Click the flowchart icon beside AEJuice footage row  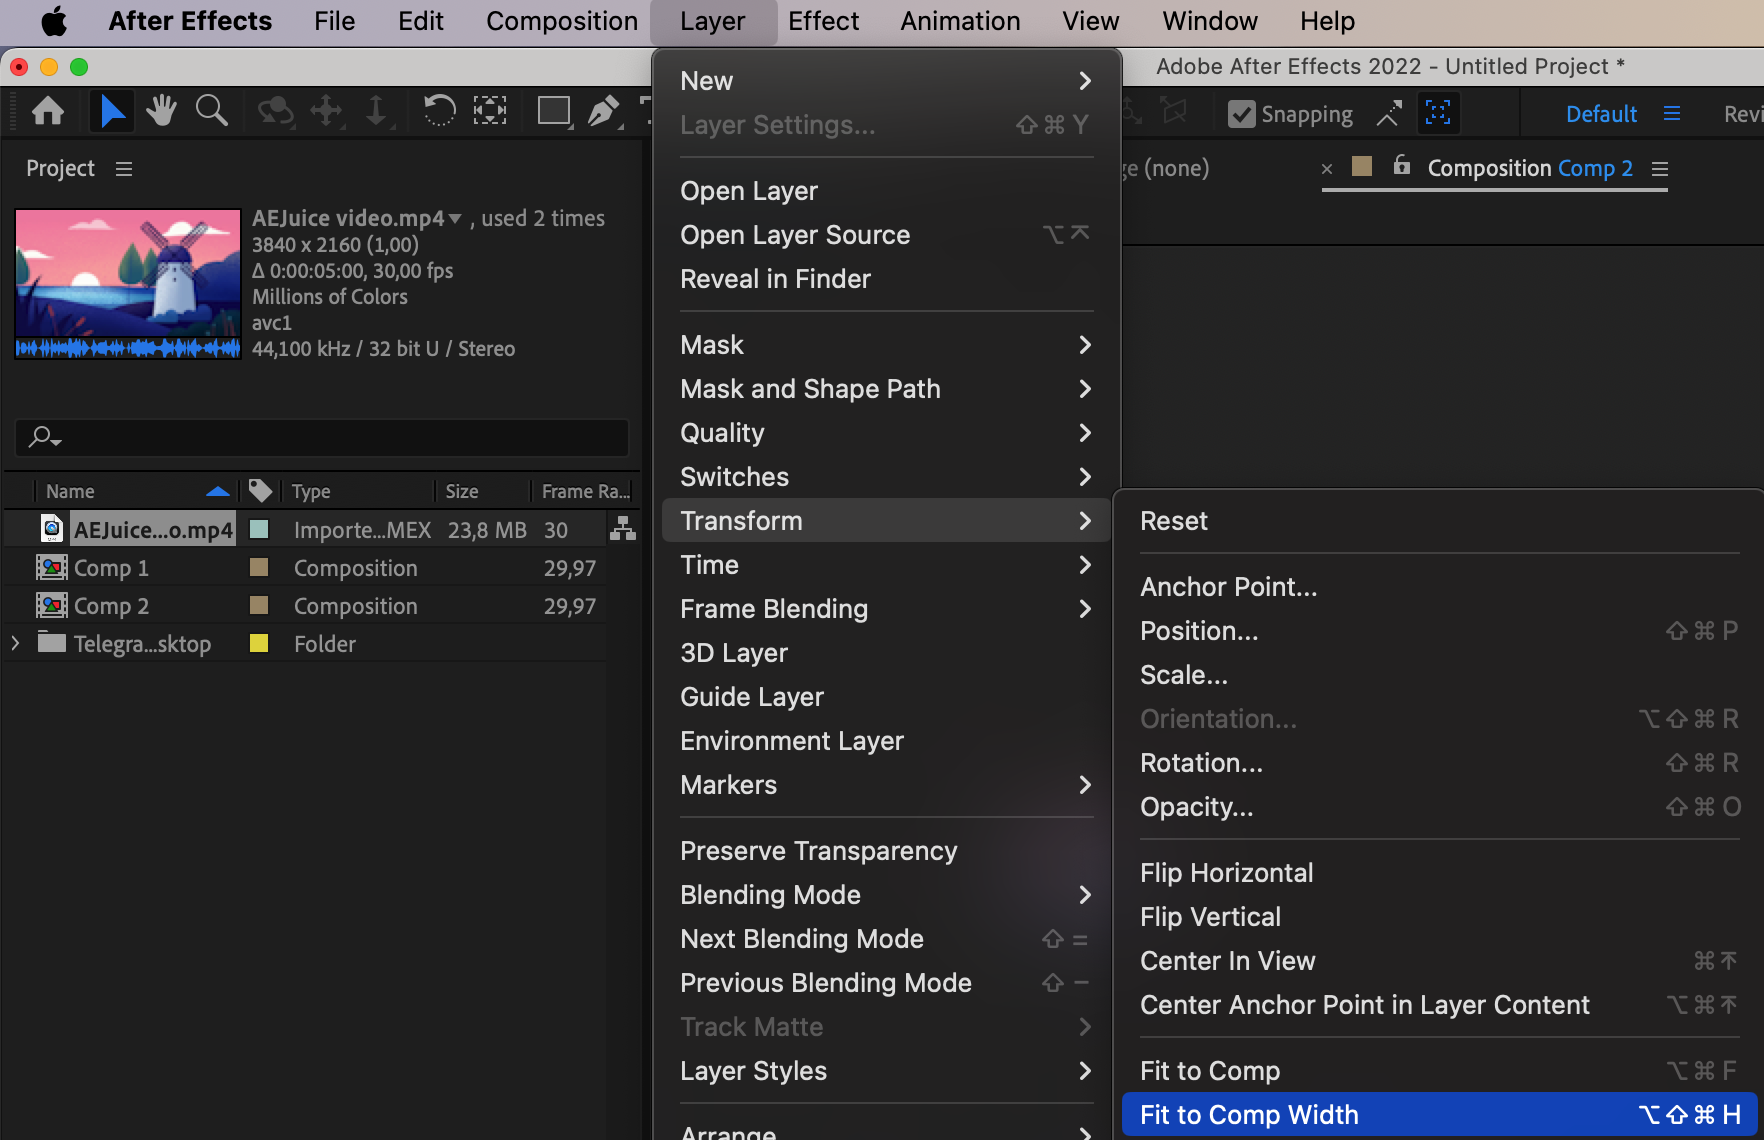pos(623,529)
